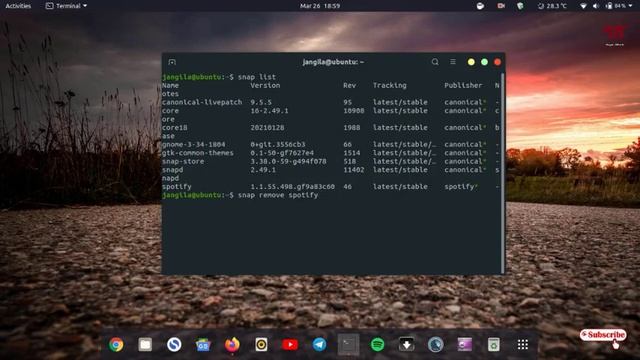Launch Firefox from the dock
The width and height of the screenshot is (640, 360).
[232, 344]
